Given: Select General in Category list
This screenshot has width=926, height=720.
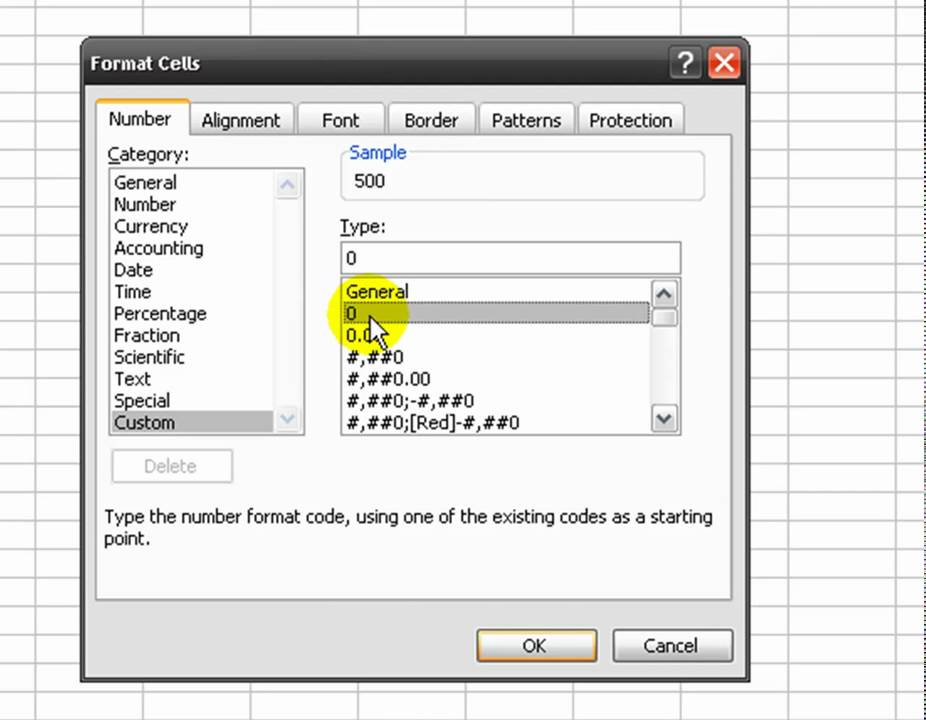Looking at the screenshot, I should point(193,183).
